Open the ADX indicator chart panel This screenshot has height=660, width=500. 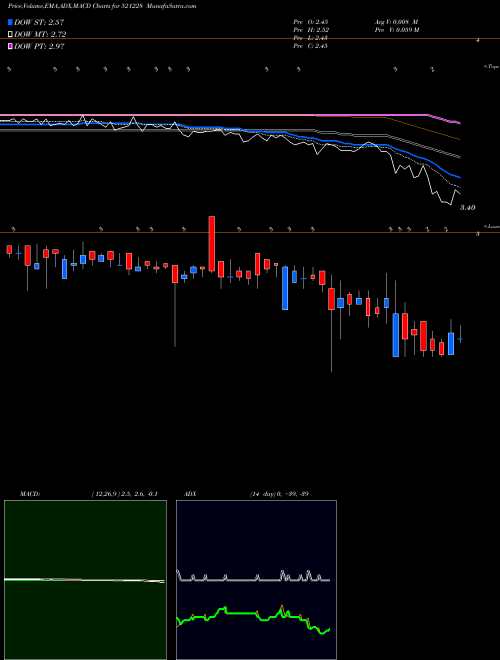pyautogui.click(x=256, y=580)
